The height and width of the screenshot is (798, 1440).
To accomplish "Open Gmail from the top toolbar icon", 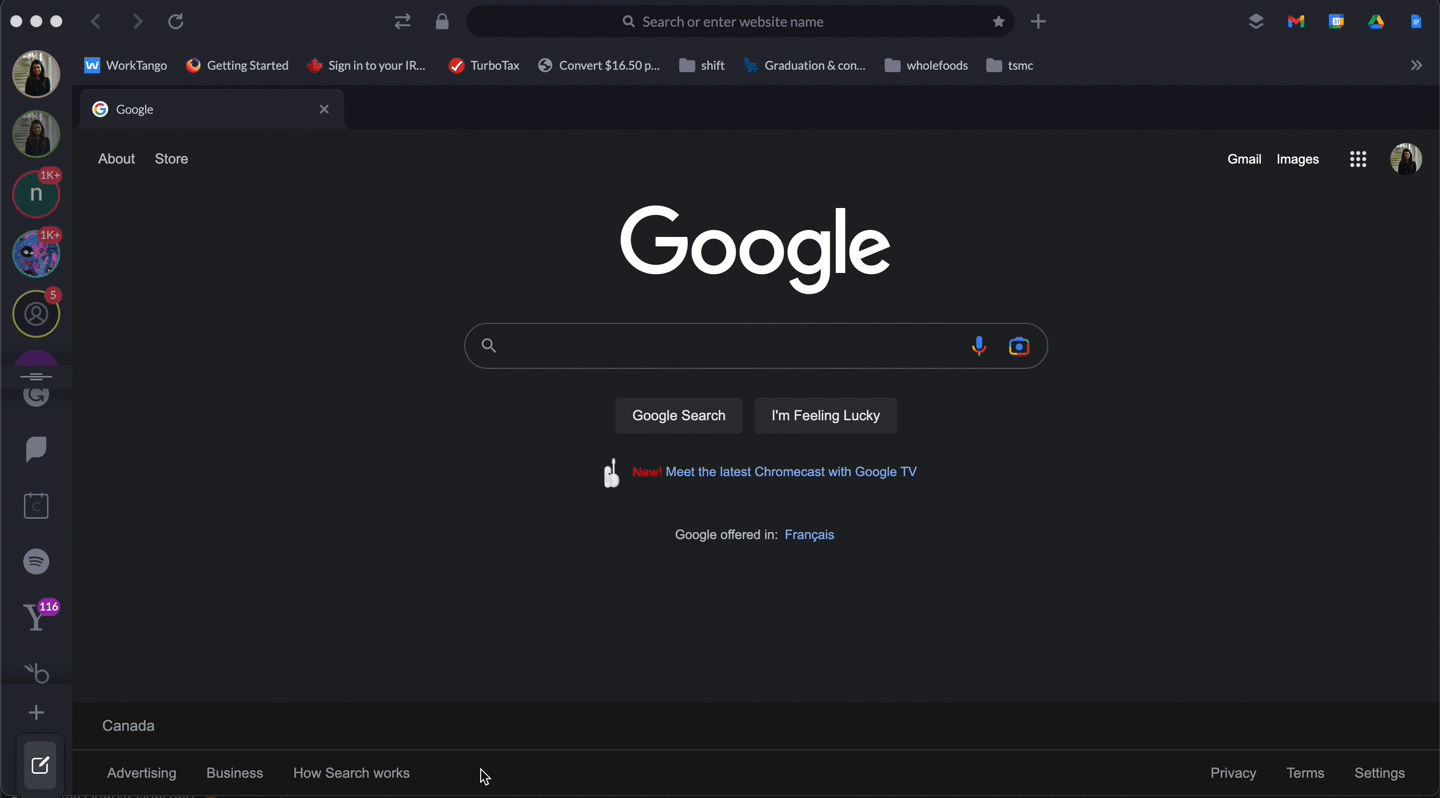I will pos(1296,21).
